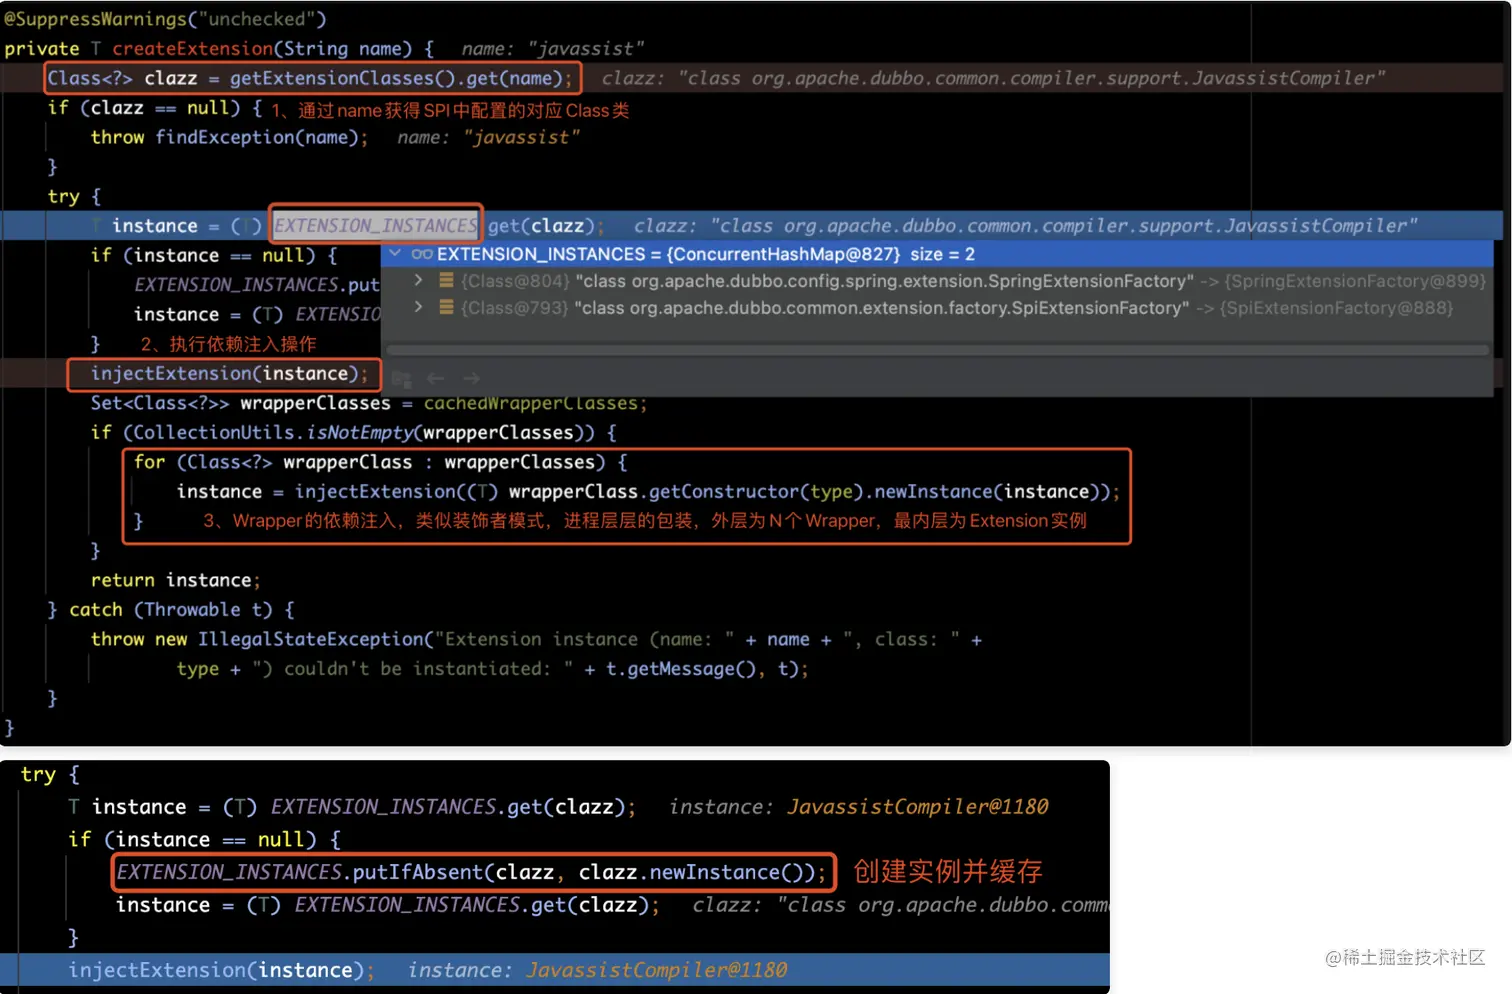Click the forward arrow in the debugger popup
The image size is (1512, 994).
point(471,378)
